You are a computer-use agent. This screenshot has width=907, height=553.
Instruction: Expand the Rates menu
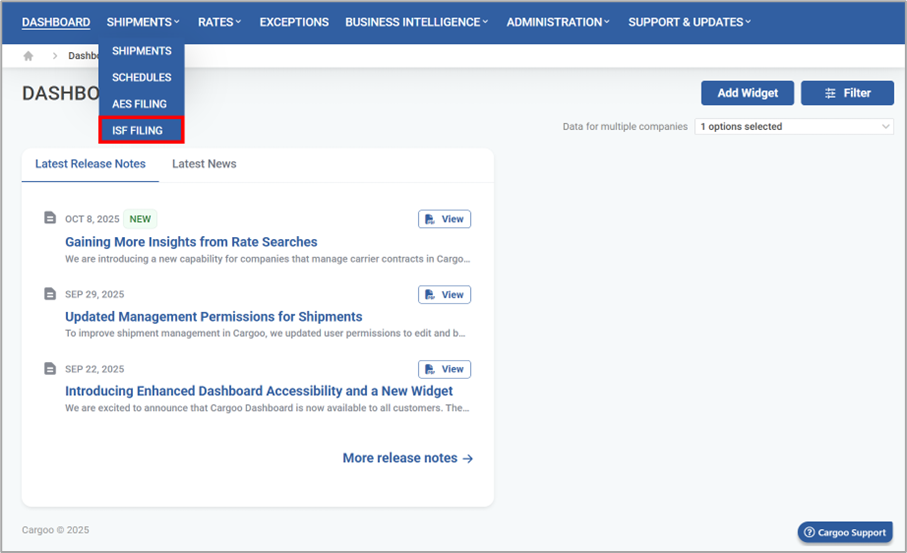point(219,22)
